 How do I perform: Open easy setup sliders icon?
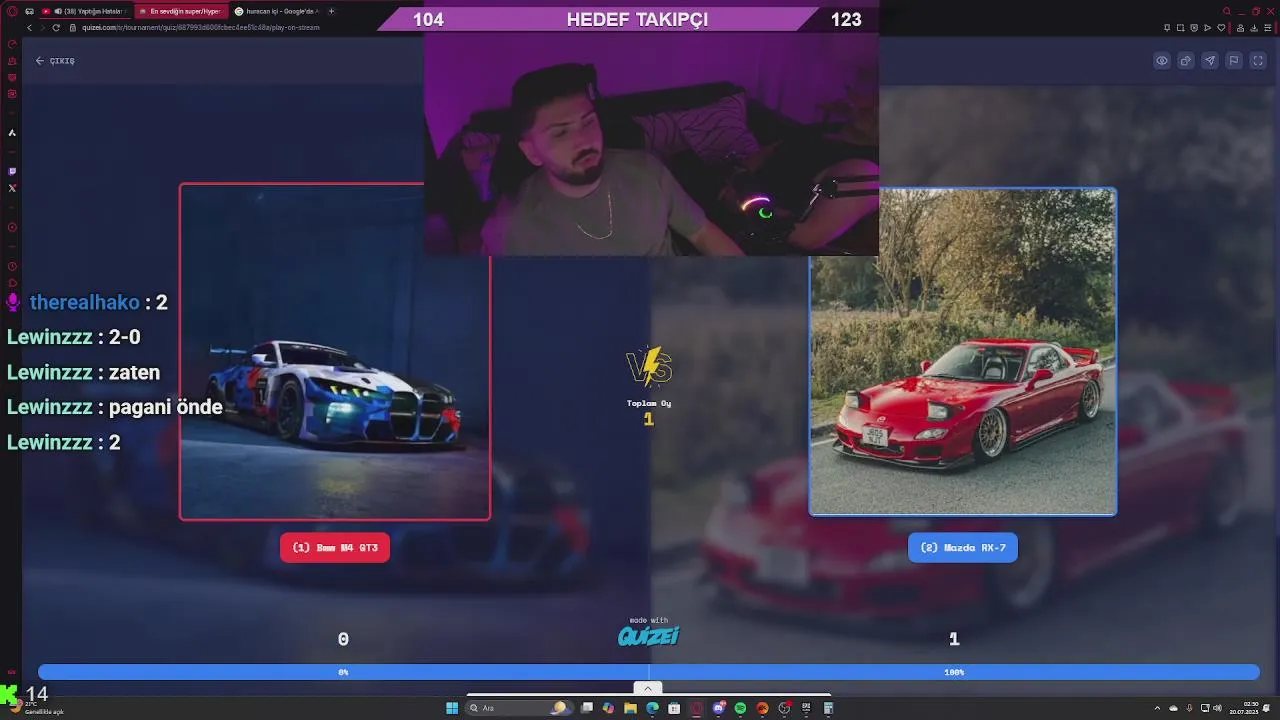tap(1267, 28)
